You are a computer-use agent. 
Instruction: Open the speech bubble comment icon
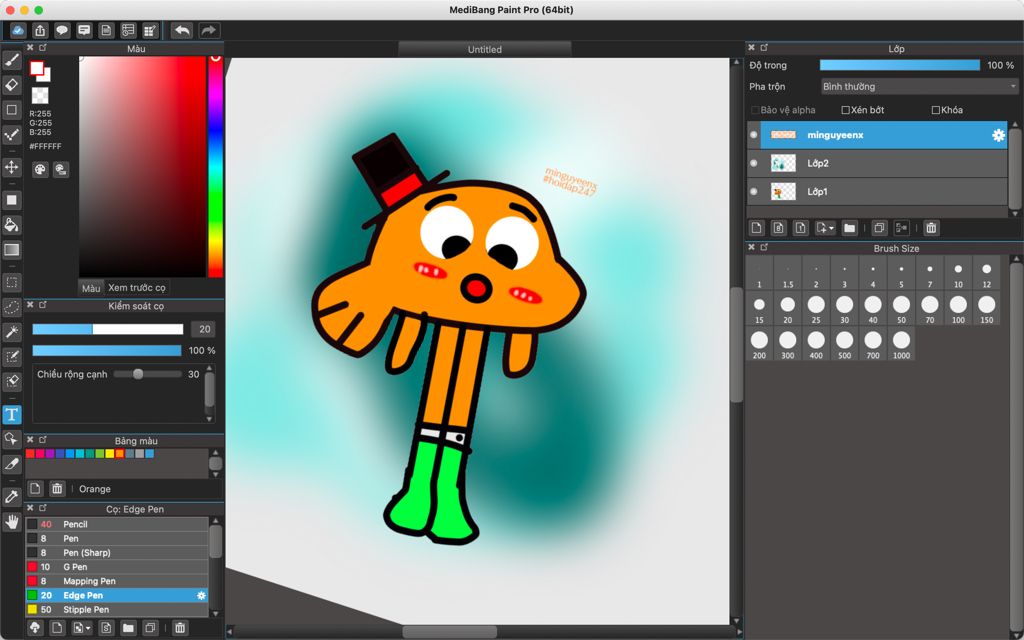62,30
